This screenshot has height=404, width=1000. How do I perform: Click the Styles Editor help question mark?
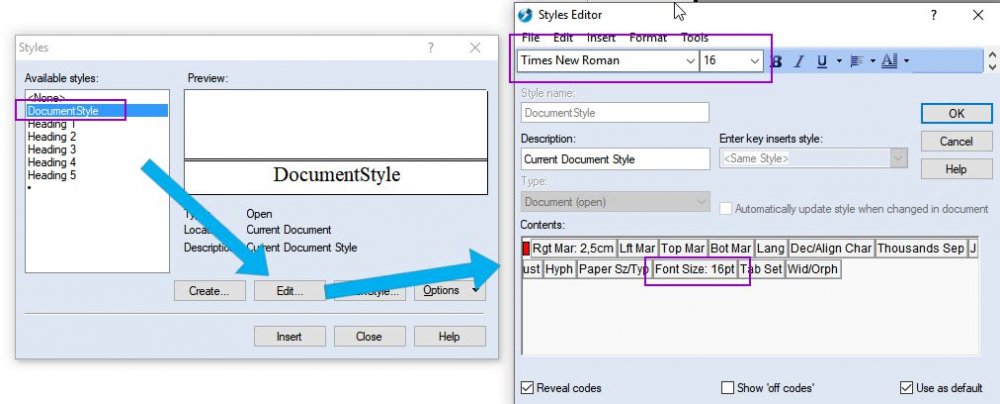click(x=934, y=15)
